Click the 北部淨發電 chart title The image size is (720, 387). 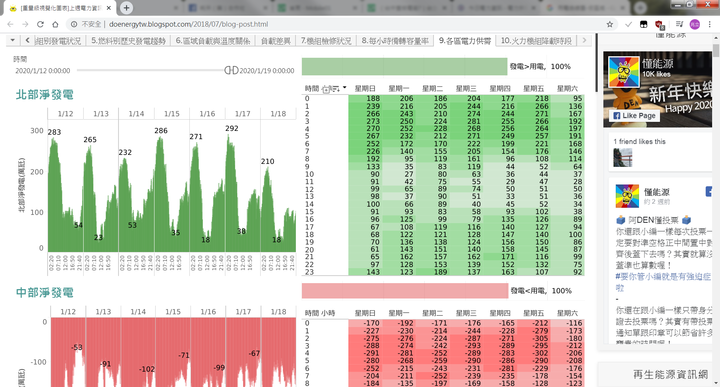point(45,95)
